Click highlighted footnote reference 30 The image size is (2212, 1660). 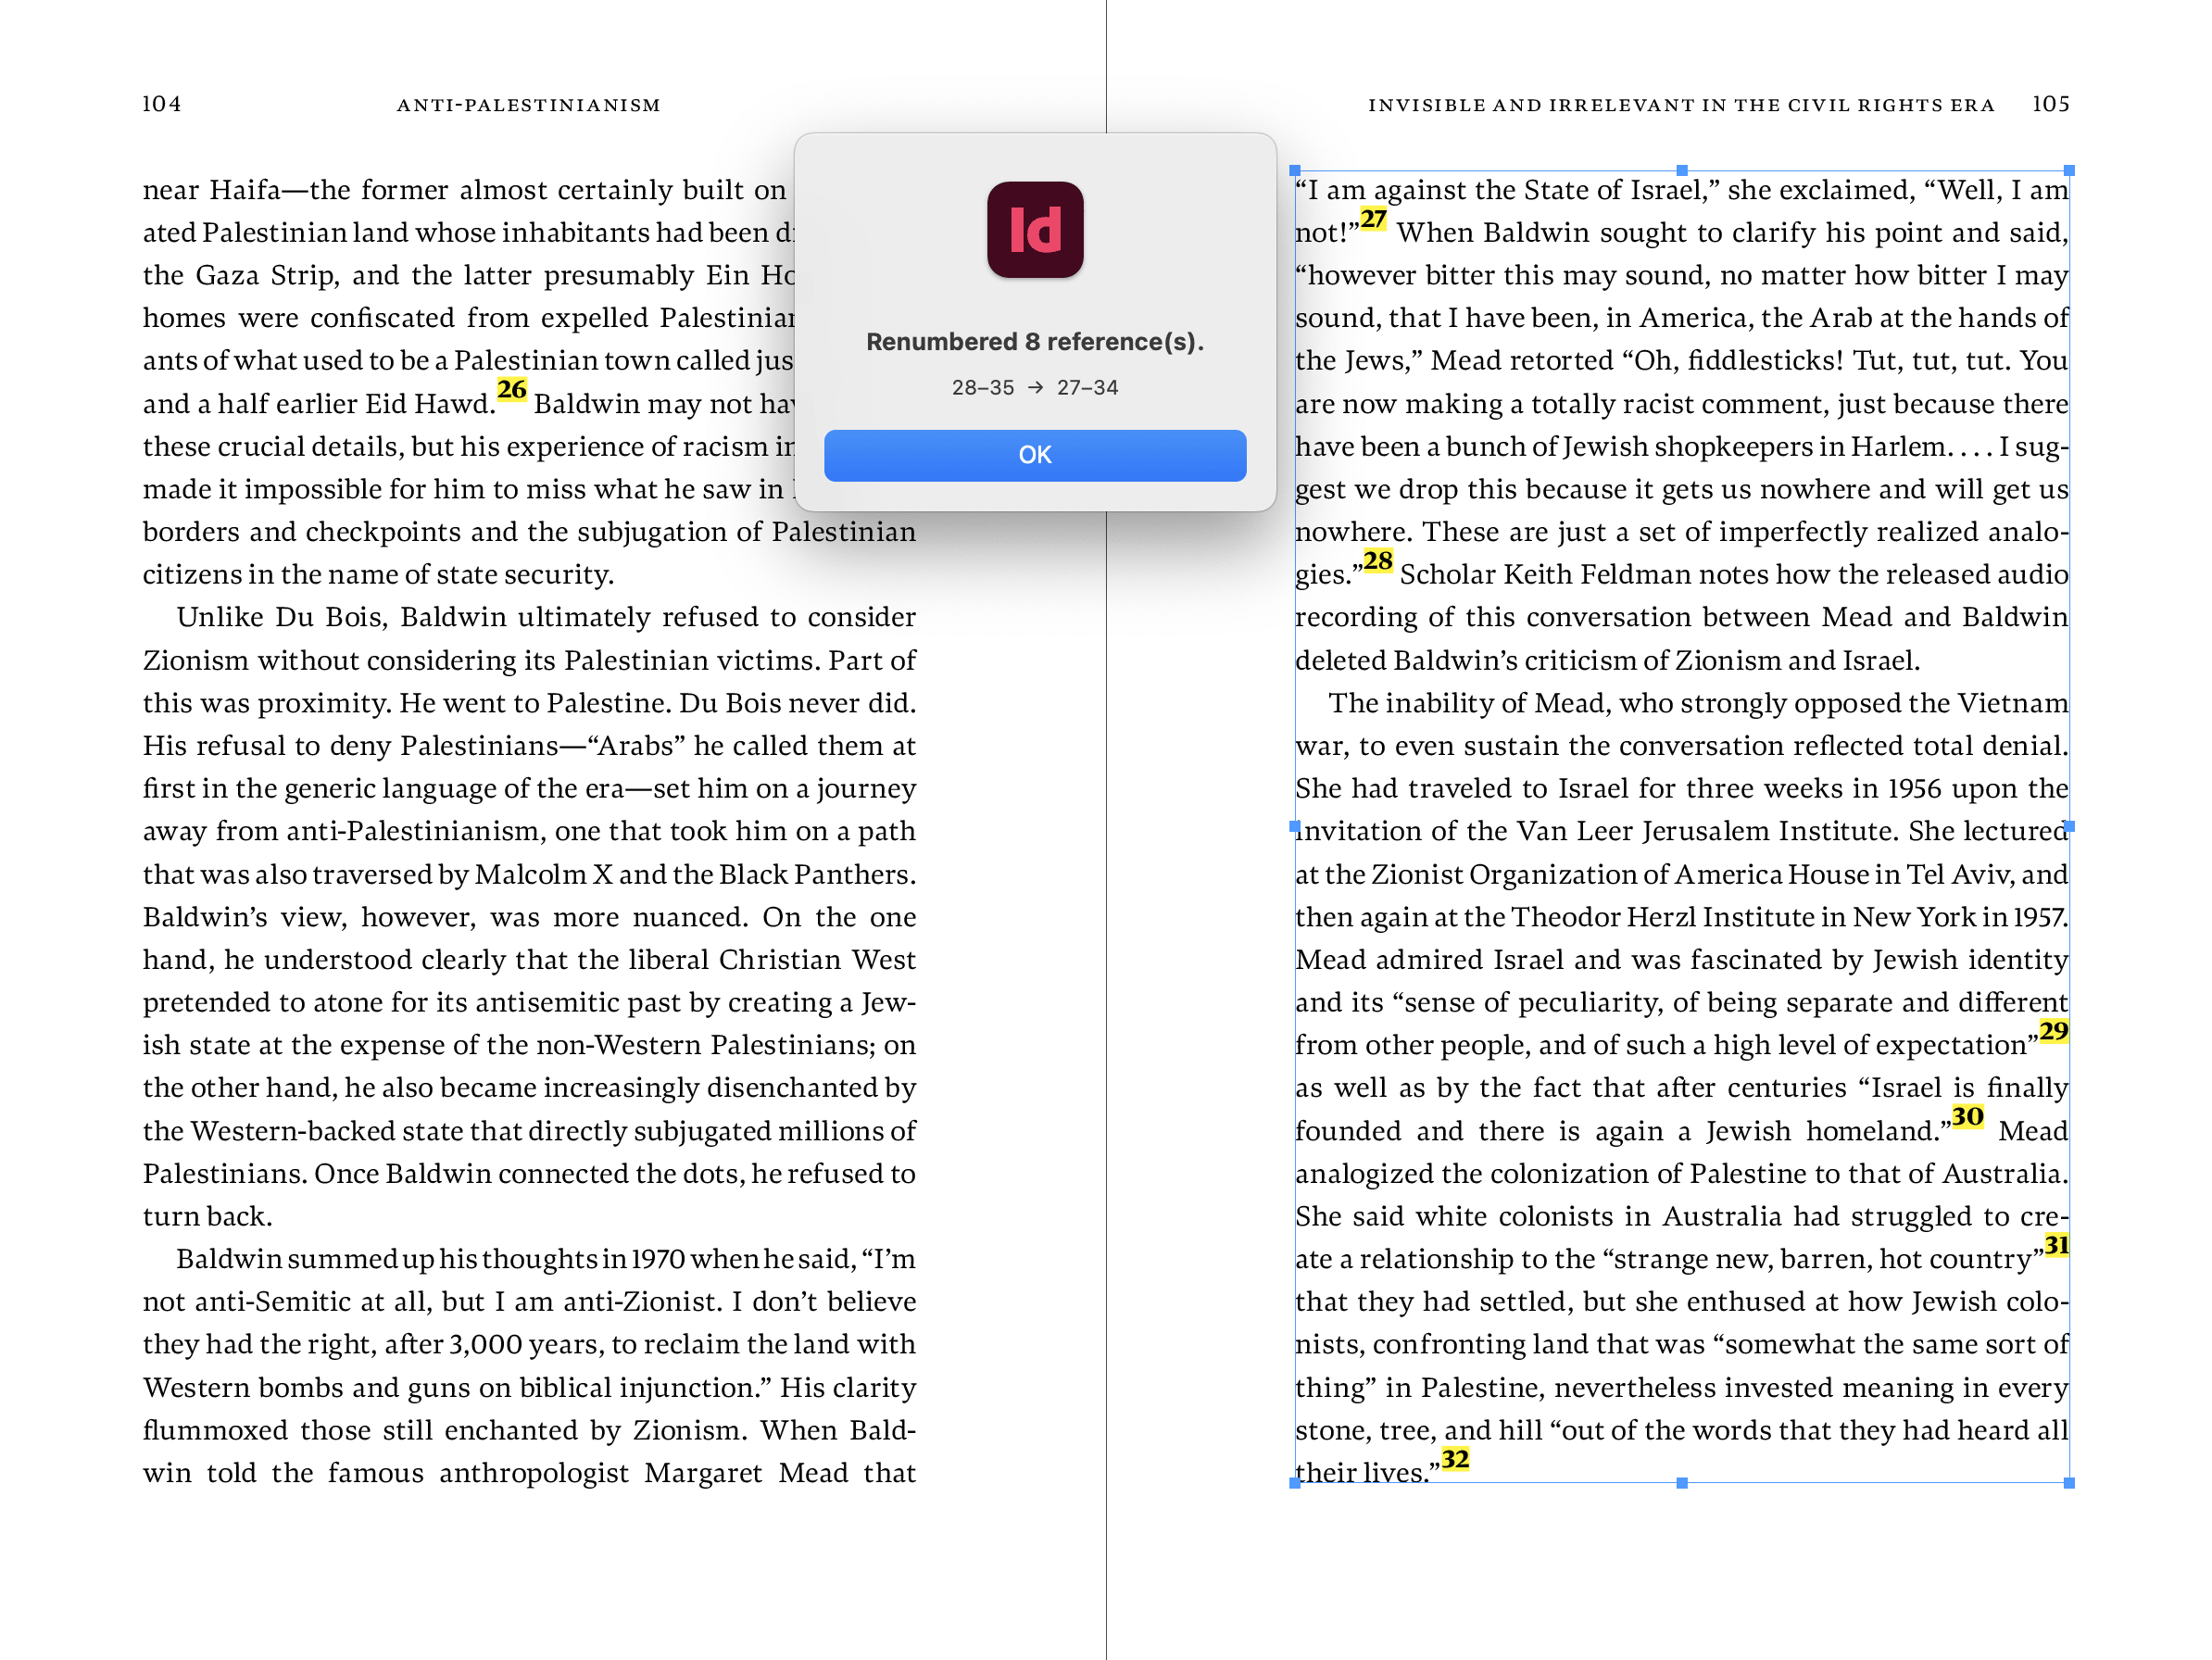point(1967,1117)
